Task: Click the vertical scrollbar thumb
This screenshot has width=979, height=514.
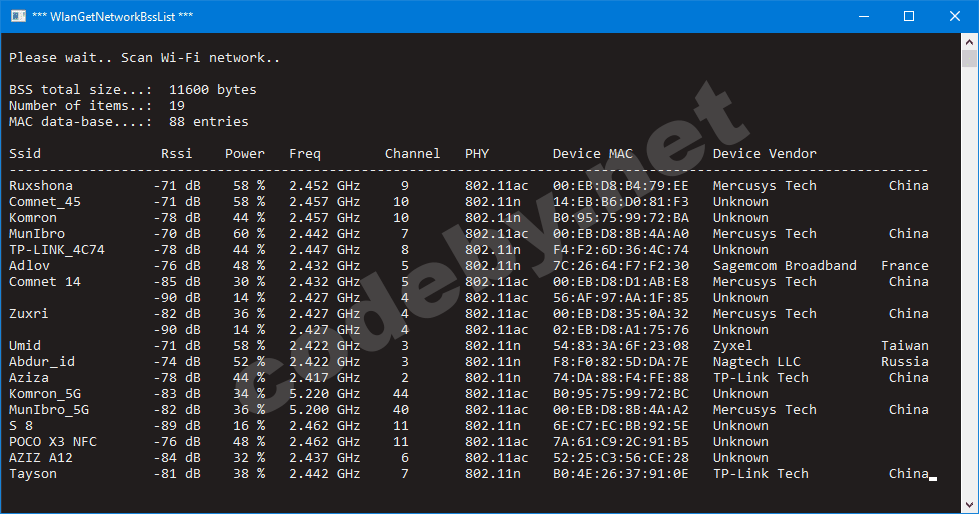Action: (969, 58)
